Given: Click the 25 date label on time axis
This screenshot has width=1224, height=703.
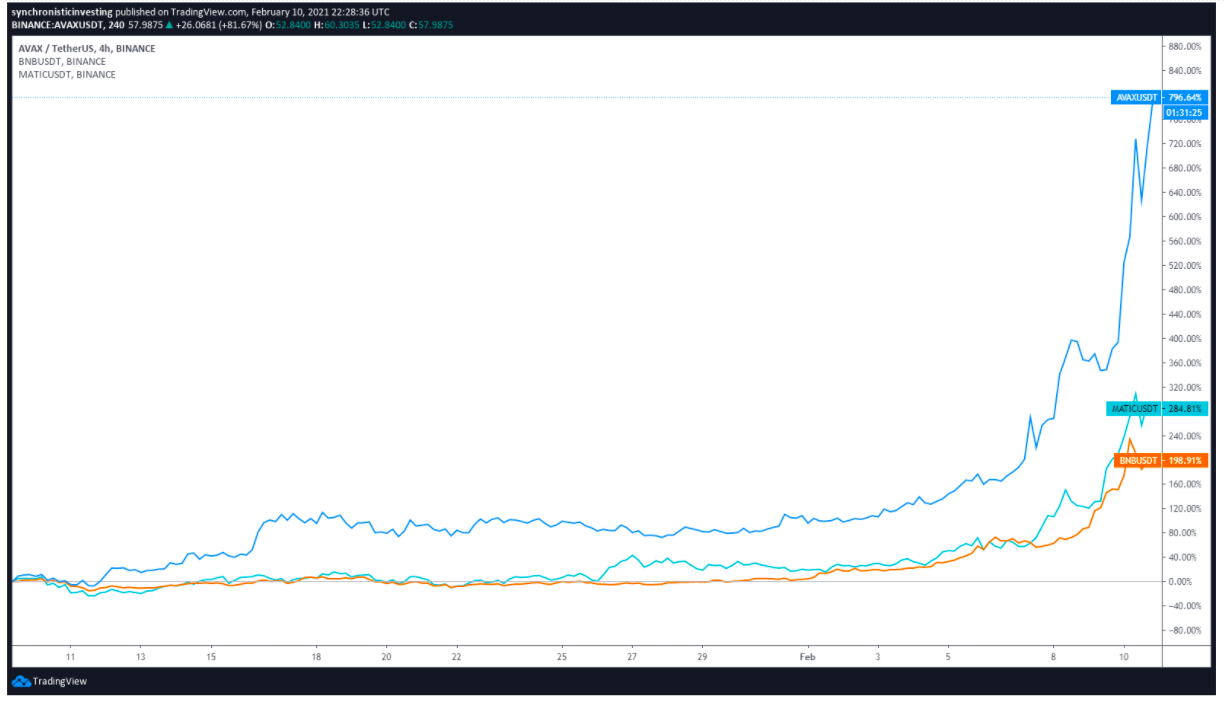Looking at the screenshot, I should click(562, 657).
